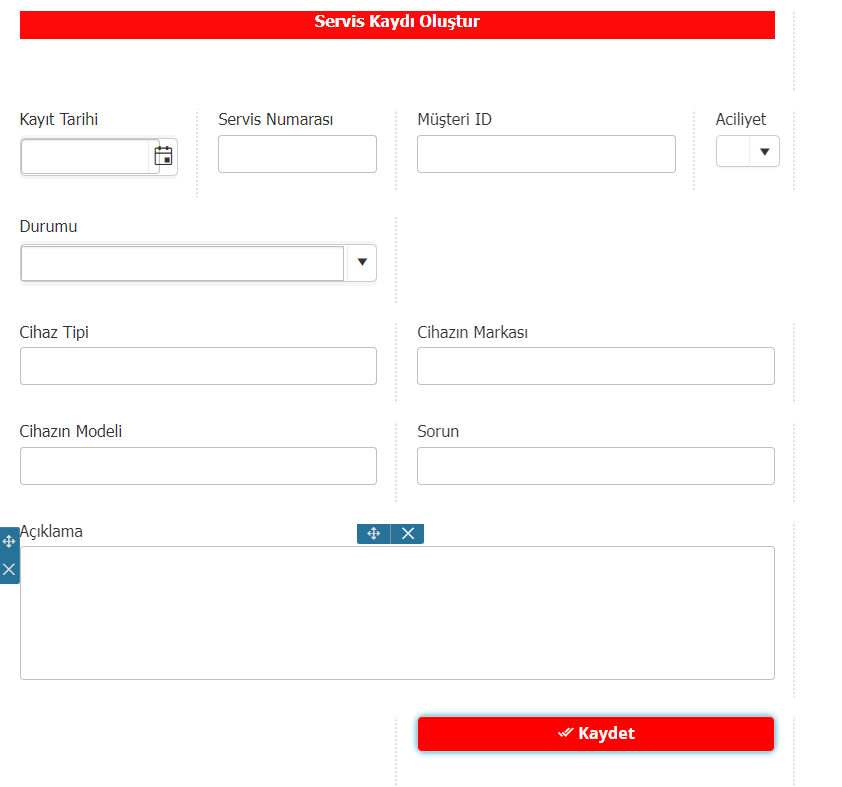This screenshot has width=842, height=787.
Task: Focus the Servis Numarası input field
Action: pos(297,154)
